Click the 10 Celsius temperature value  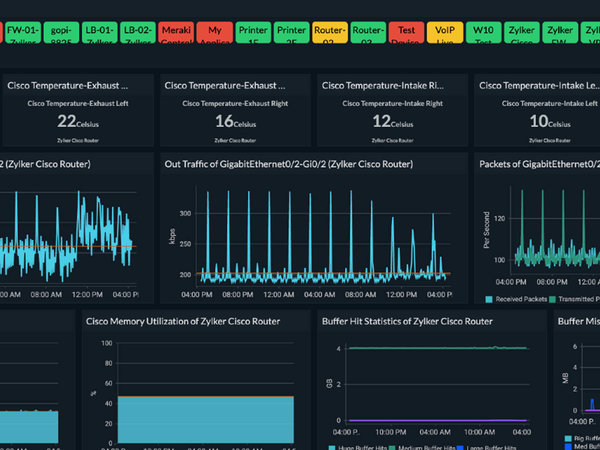click(550, 121)
